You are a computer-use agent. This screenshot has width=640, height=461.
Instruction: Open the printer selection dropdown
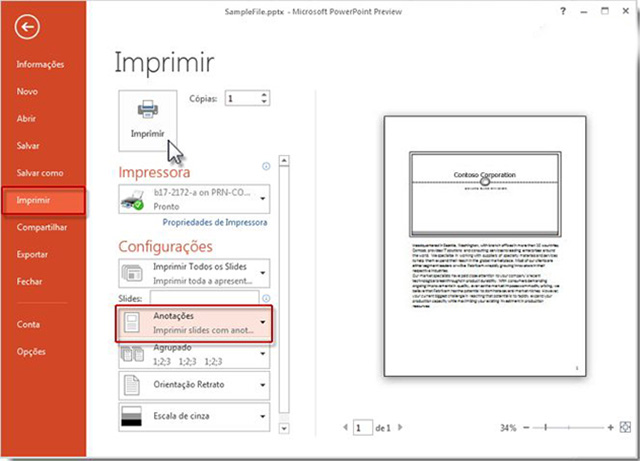[x=194, y=199]
